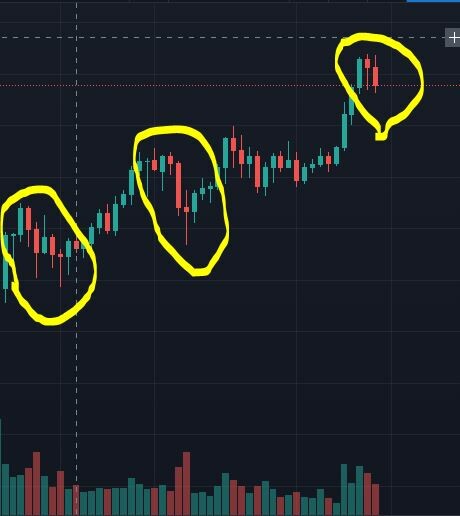Select the tall green volume bar before final red bars
The width and height of the screenshot is (460, 516).
359,490
